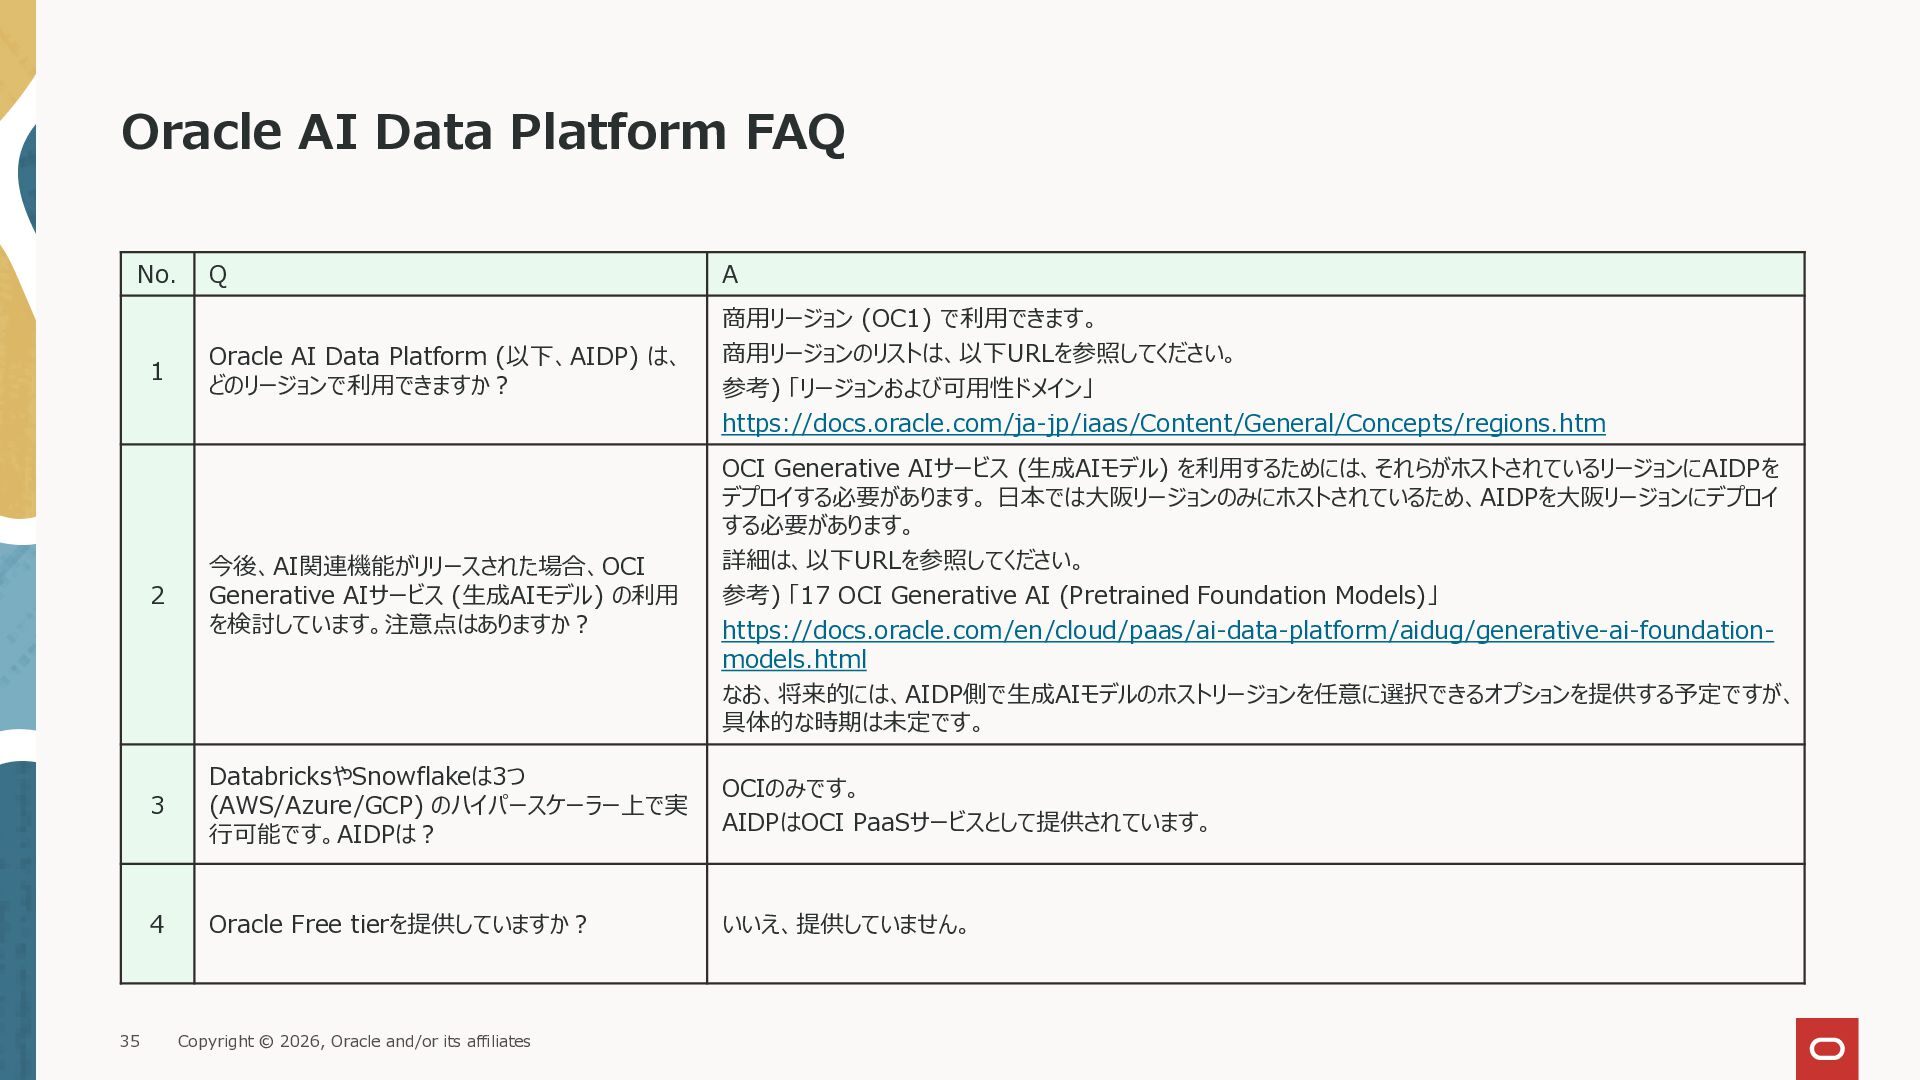Click the Copyright 2026 Oracle footer text

[354, 1042]
